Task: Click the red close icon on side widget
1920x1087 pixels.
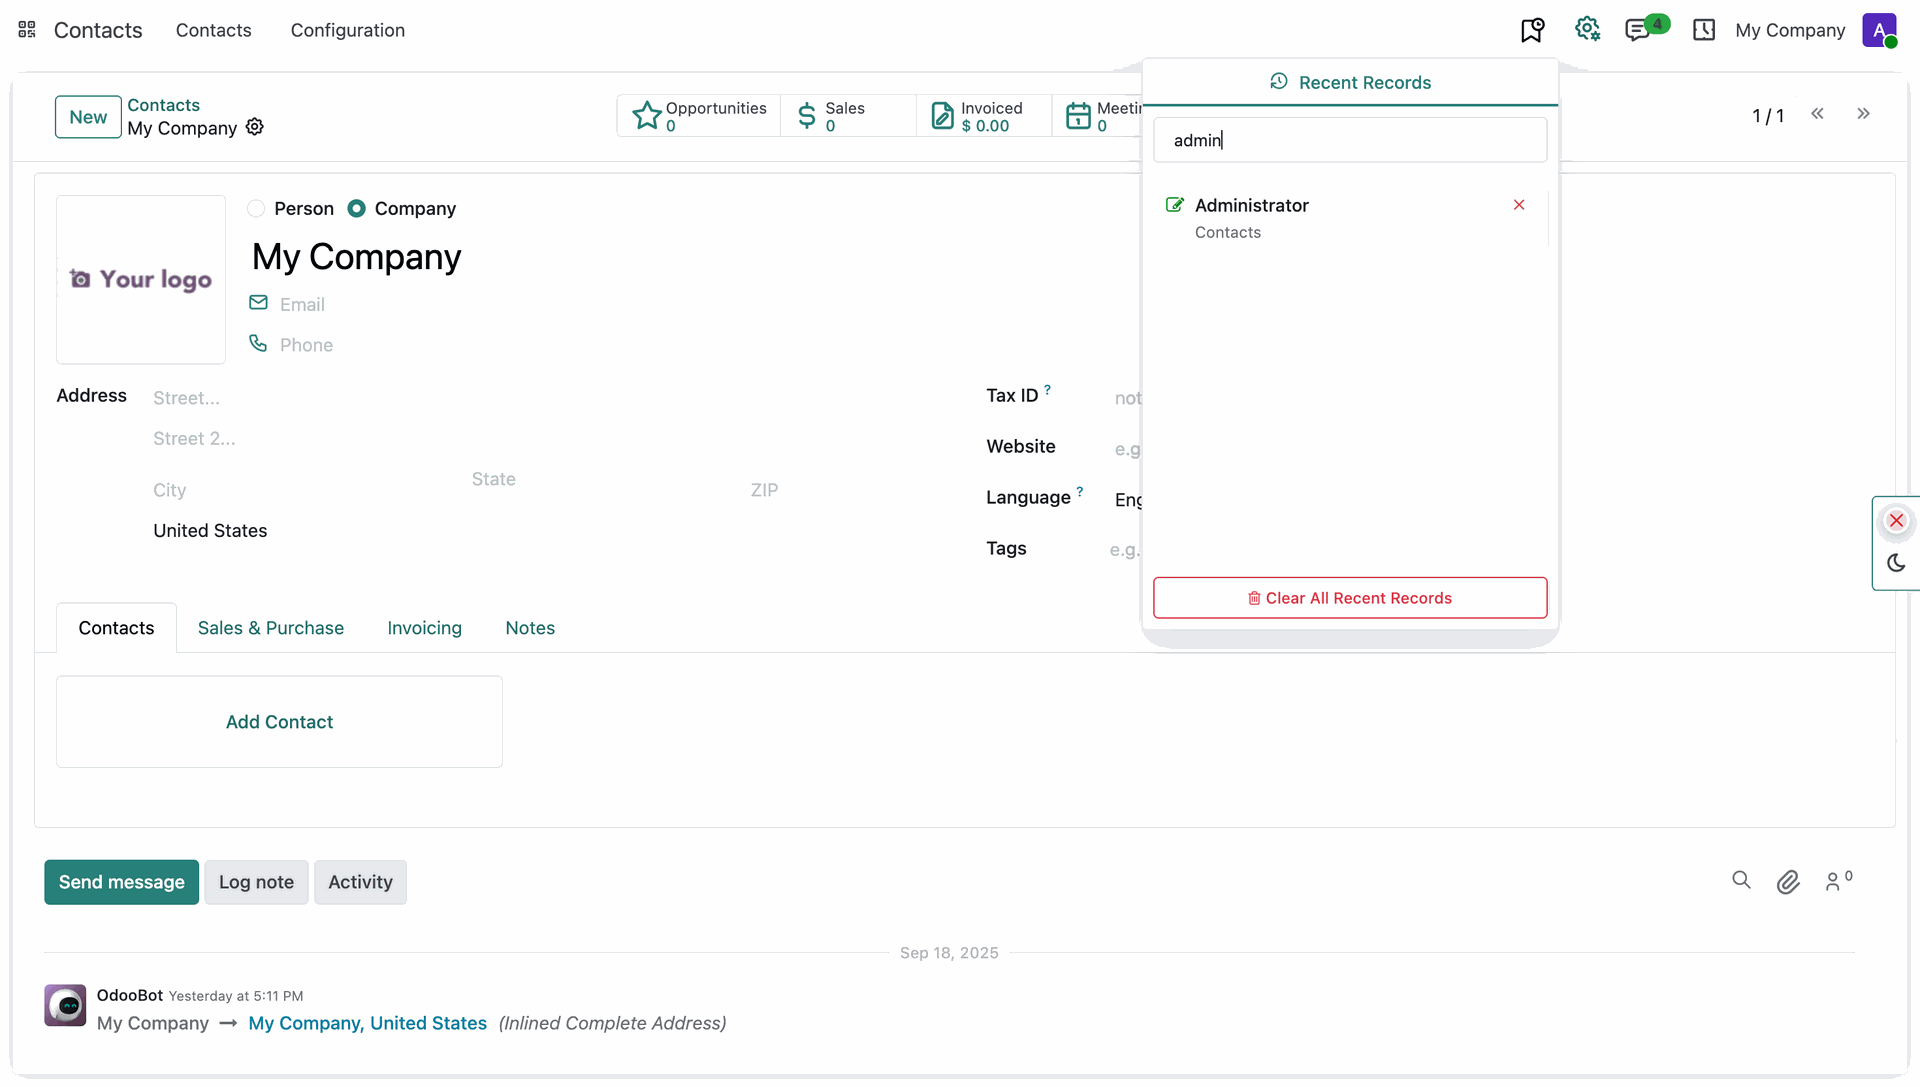Action: pos(1896,521)
